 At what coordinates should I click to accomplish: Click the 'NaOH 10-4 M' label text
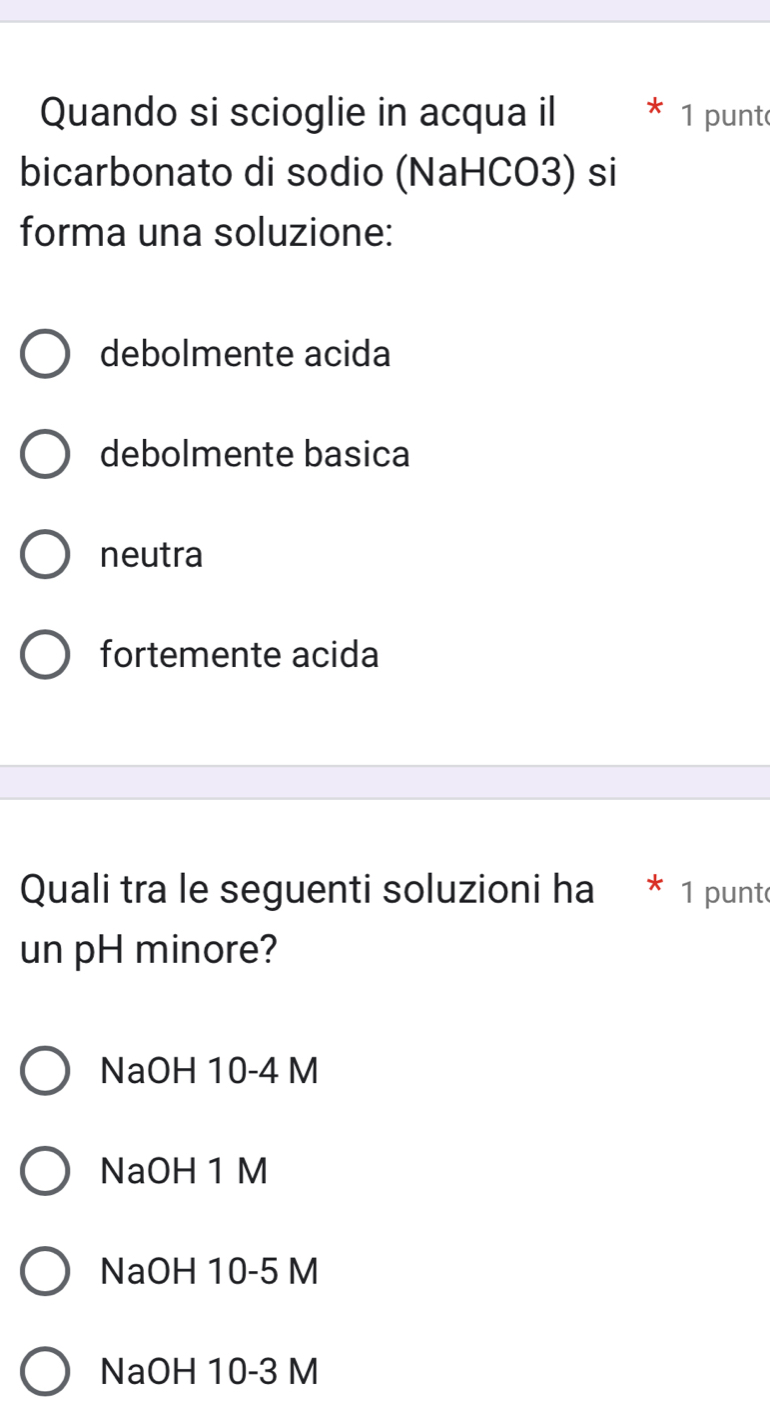(x=210, y=1071)
